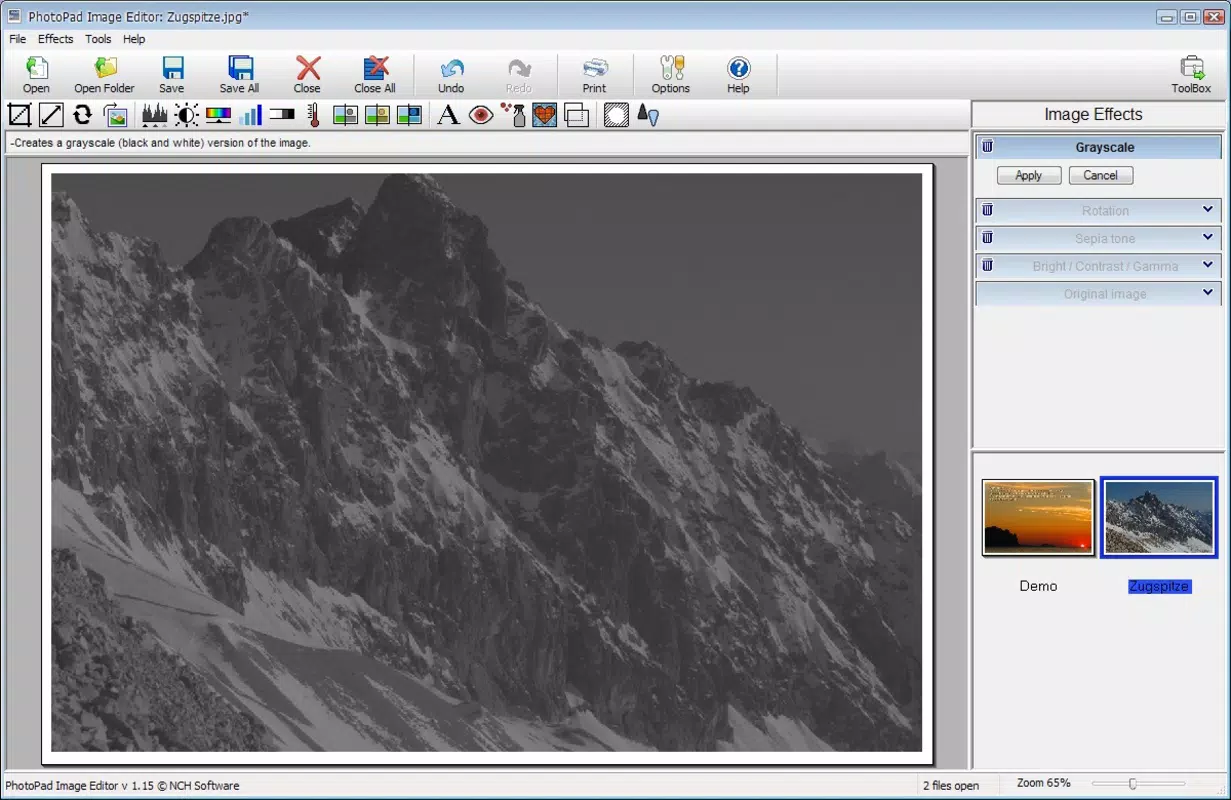
Task: Click the Zoom 65% status text
Action: 1044,783
